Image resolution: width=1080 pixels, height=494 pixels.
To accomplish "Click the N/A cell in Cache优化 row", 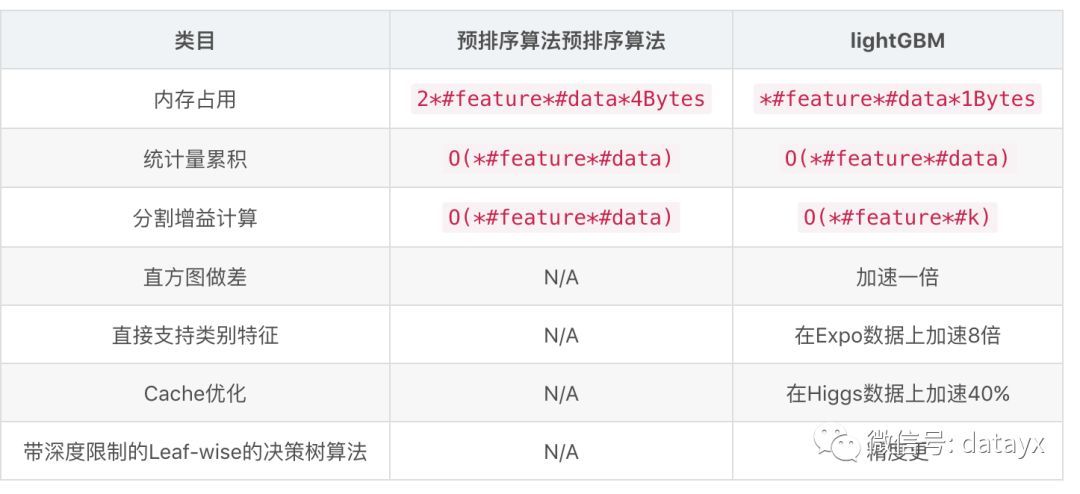I will click(x=561, y=393).
